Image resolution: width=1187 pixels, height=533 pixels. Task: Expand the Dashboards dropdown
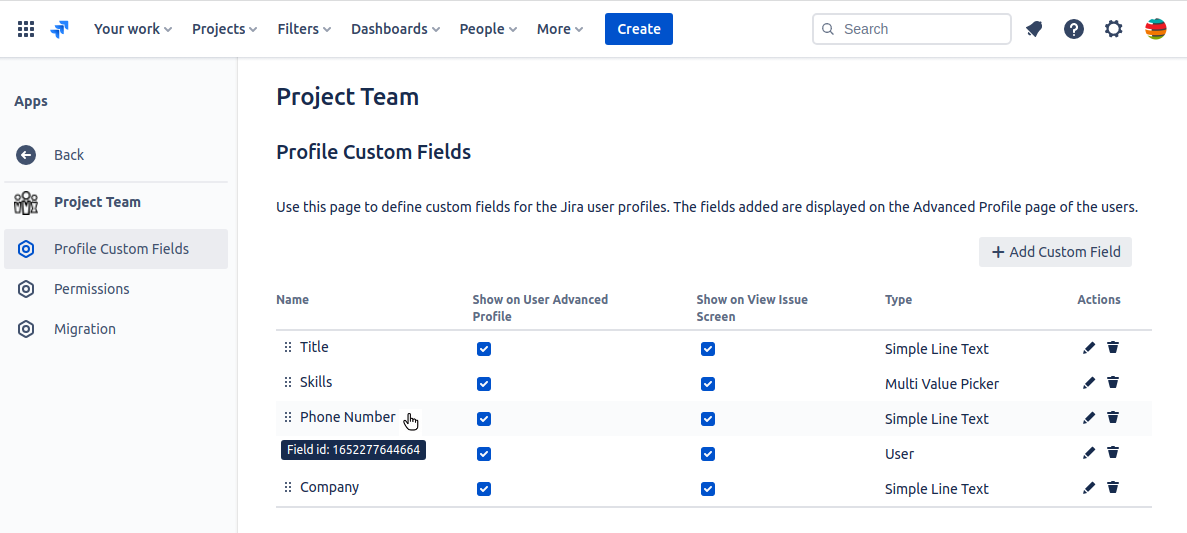point(395,29)
